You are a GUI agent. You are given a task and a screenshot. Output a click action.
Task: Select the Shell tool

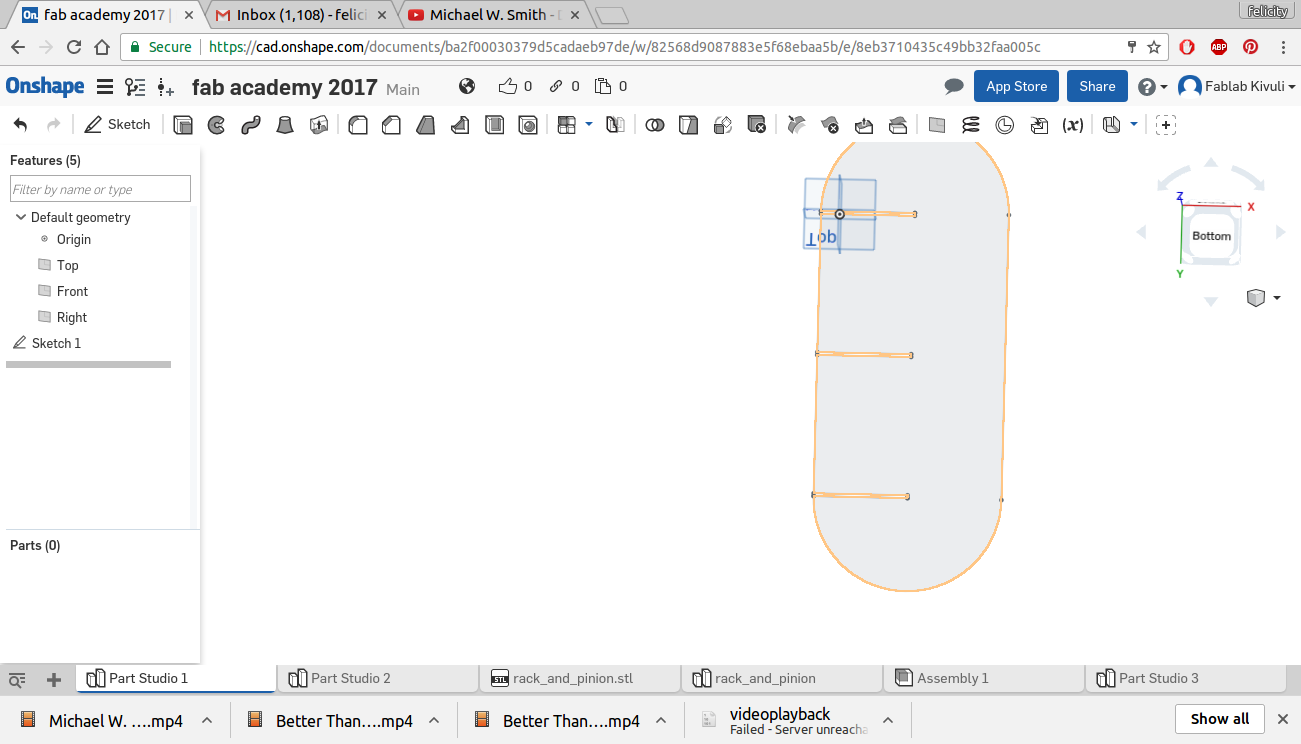tap(494, 125)
